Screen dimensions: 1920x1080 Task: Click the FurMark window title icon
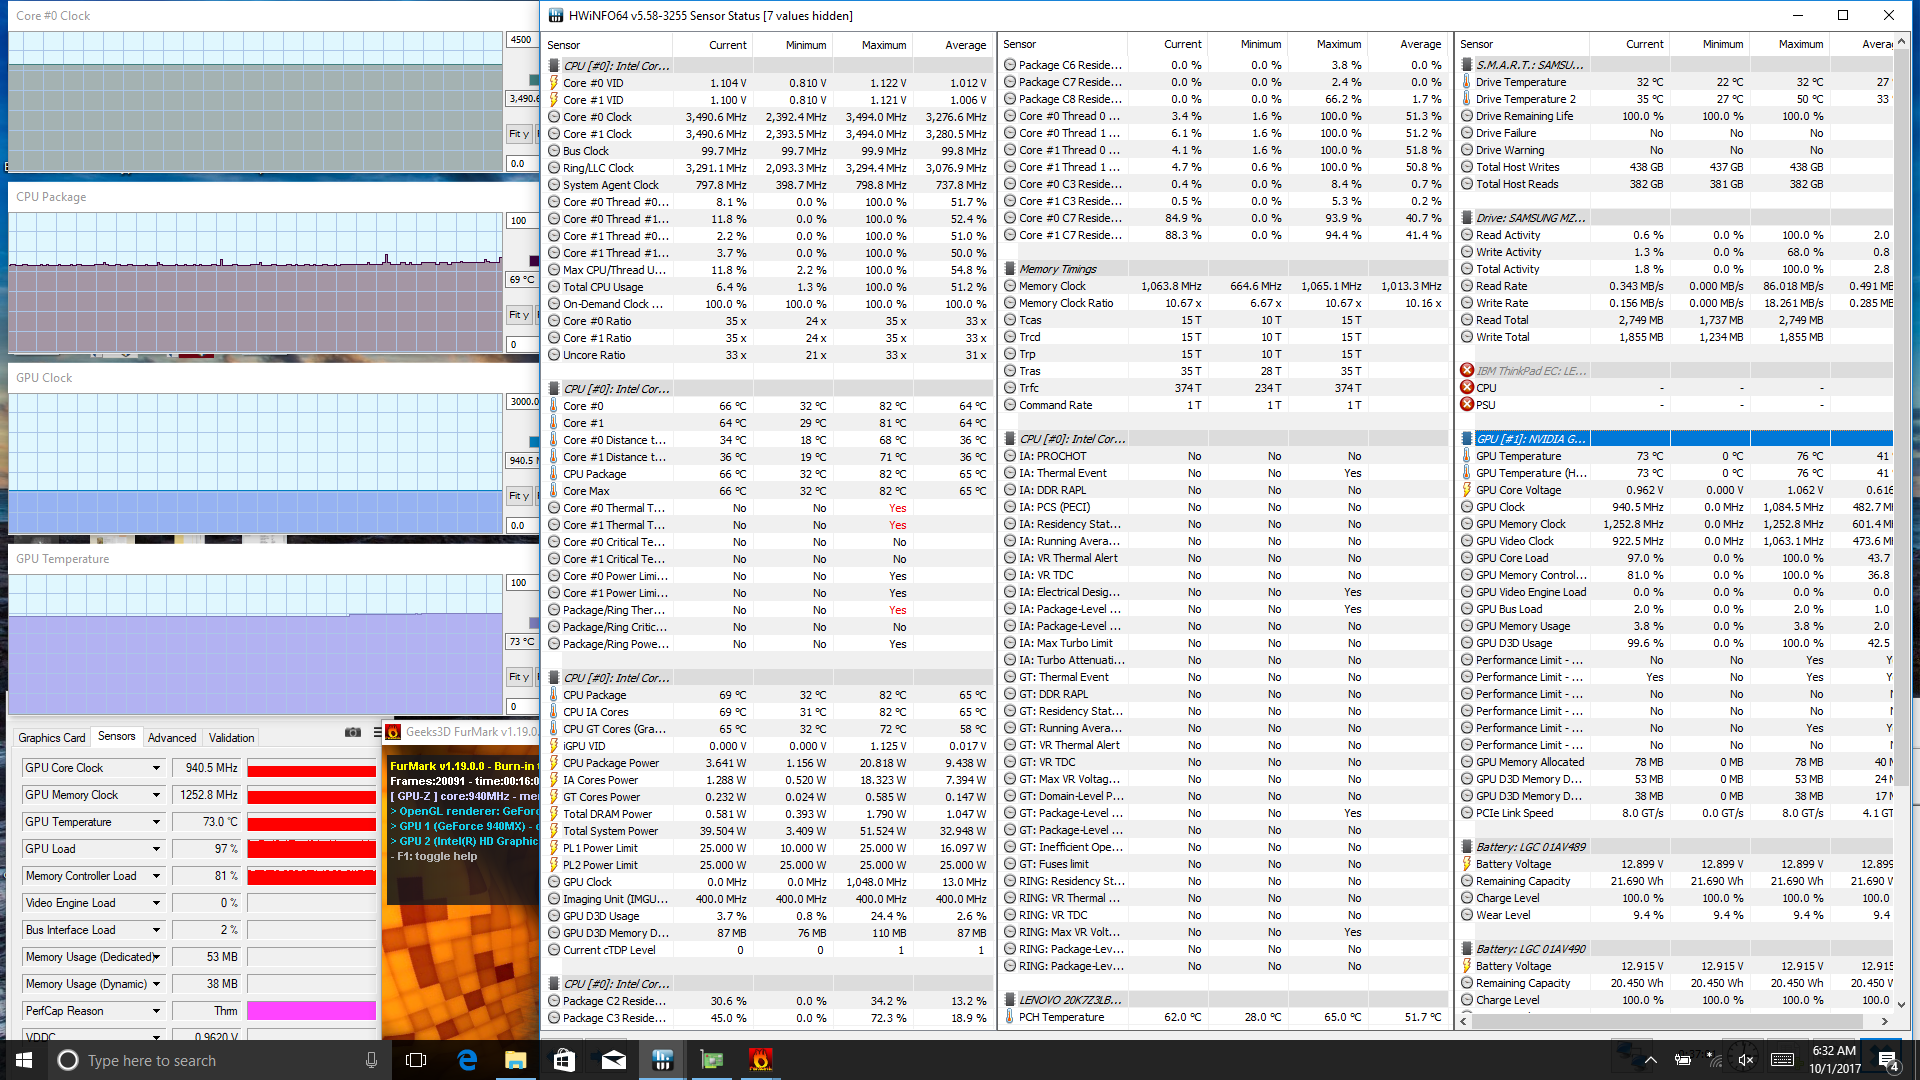[x=394, y=732]
